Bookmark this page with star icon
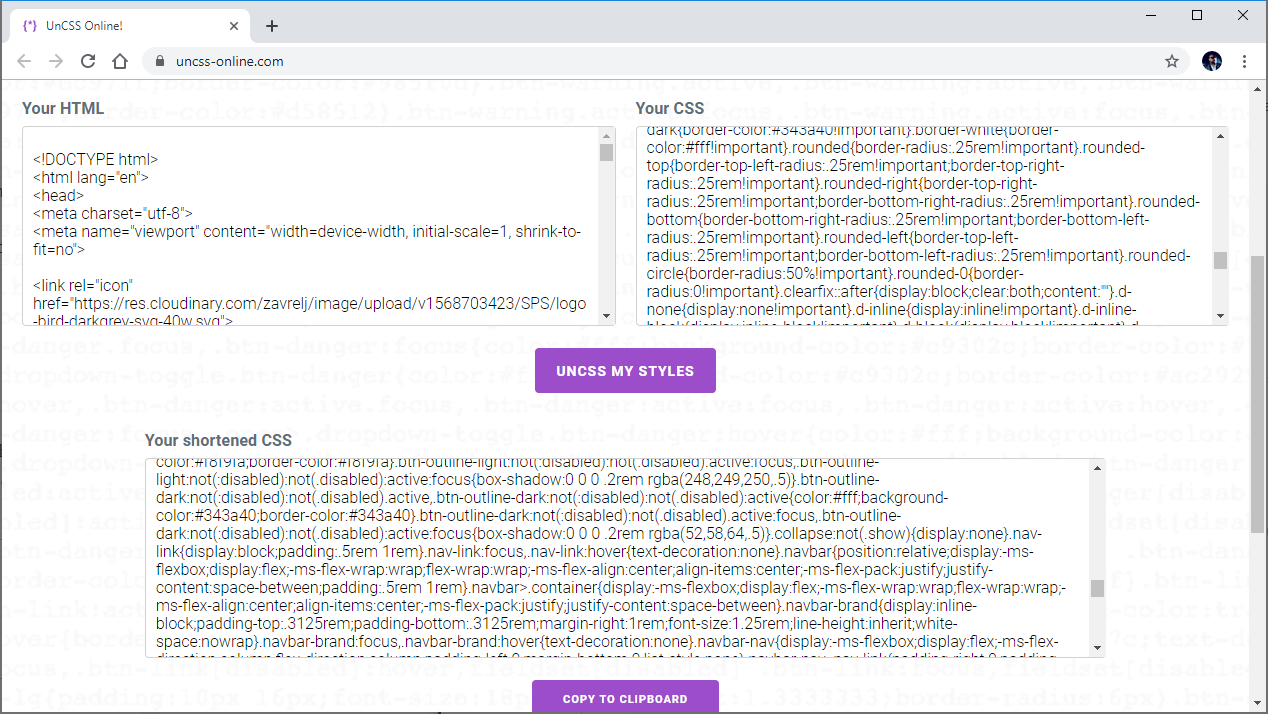Viewport: 1268px width, 714px height. (x=1172, y=61)
